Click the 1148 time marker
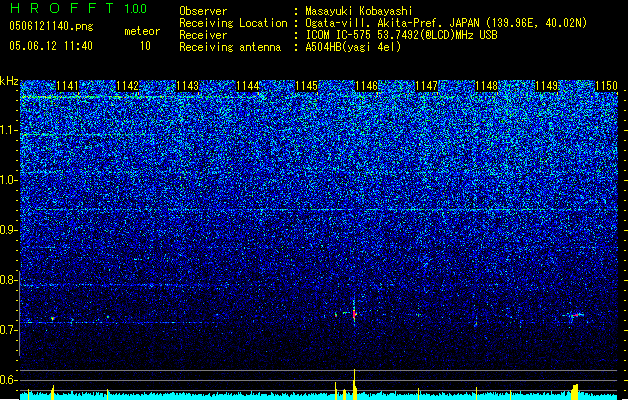This screenshot has width=629, height=400. [x=486, y=86]
